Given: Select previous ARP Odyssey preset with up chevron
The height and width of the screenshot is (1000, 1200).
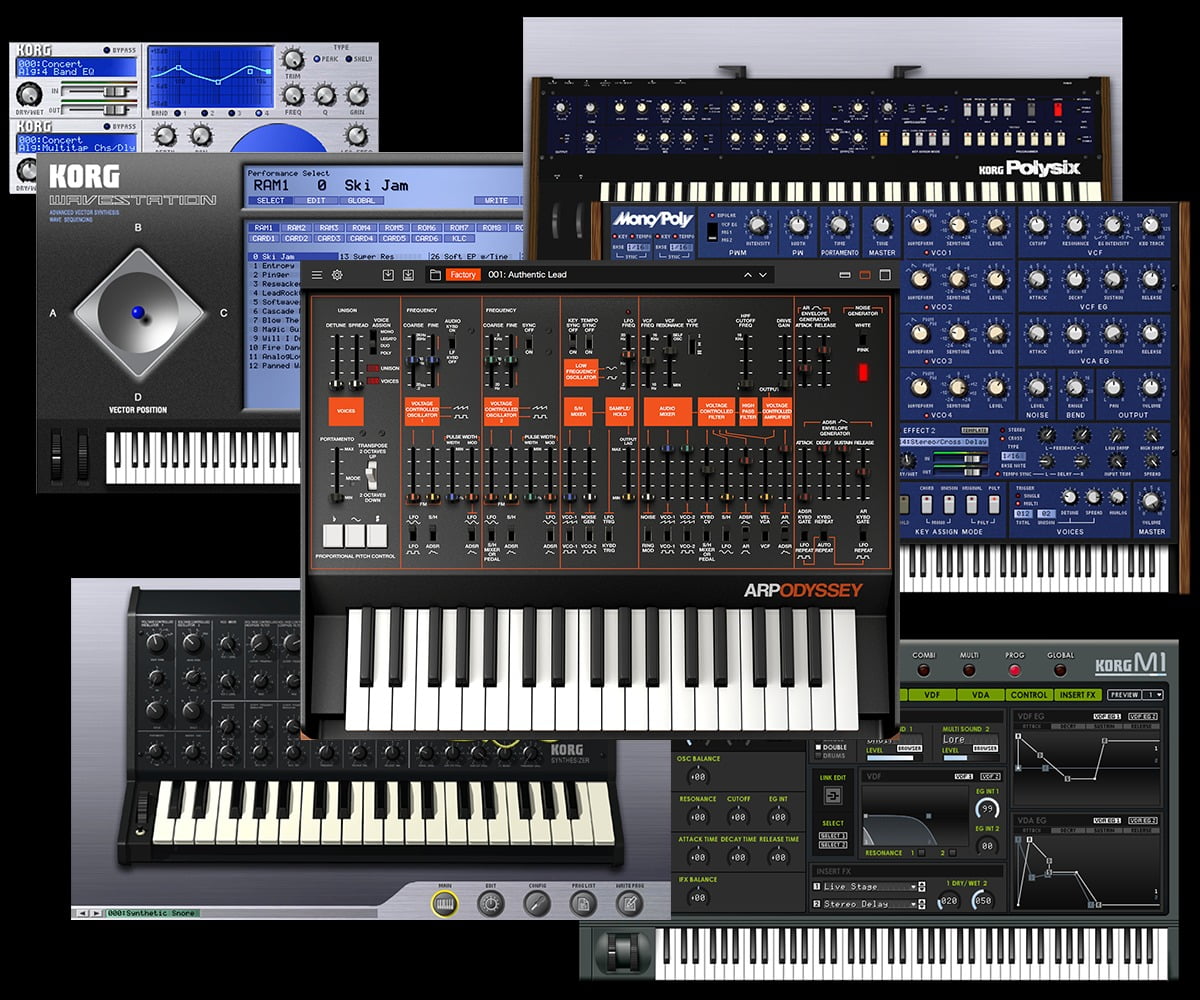Looking at the screenshot, I should point(747,275).
